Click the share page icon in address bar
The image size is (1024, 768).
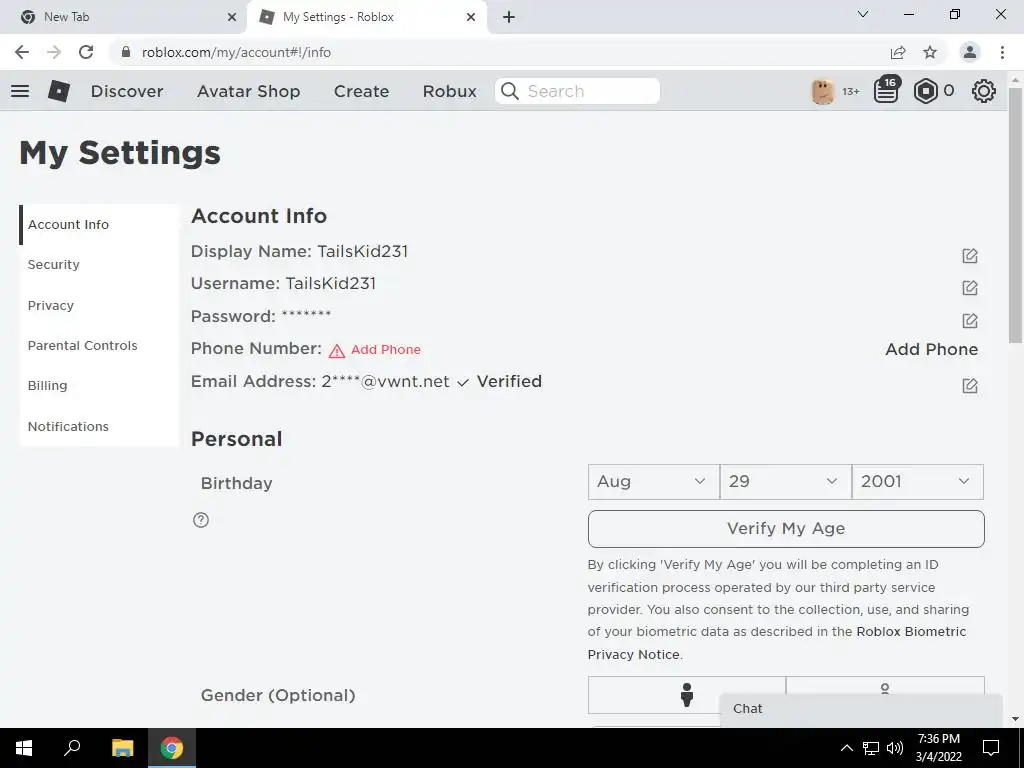(898, 52)
